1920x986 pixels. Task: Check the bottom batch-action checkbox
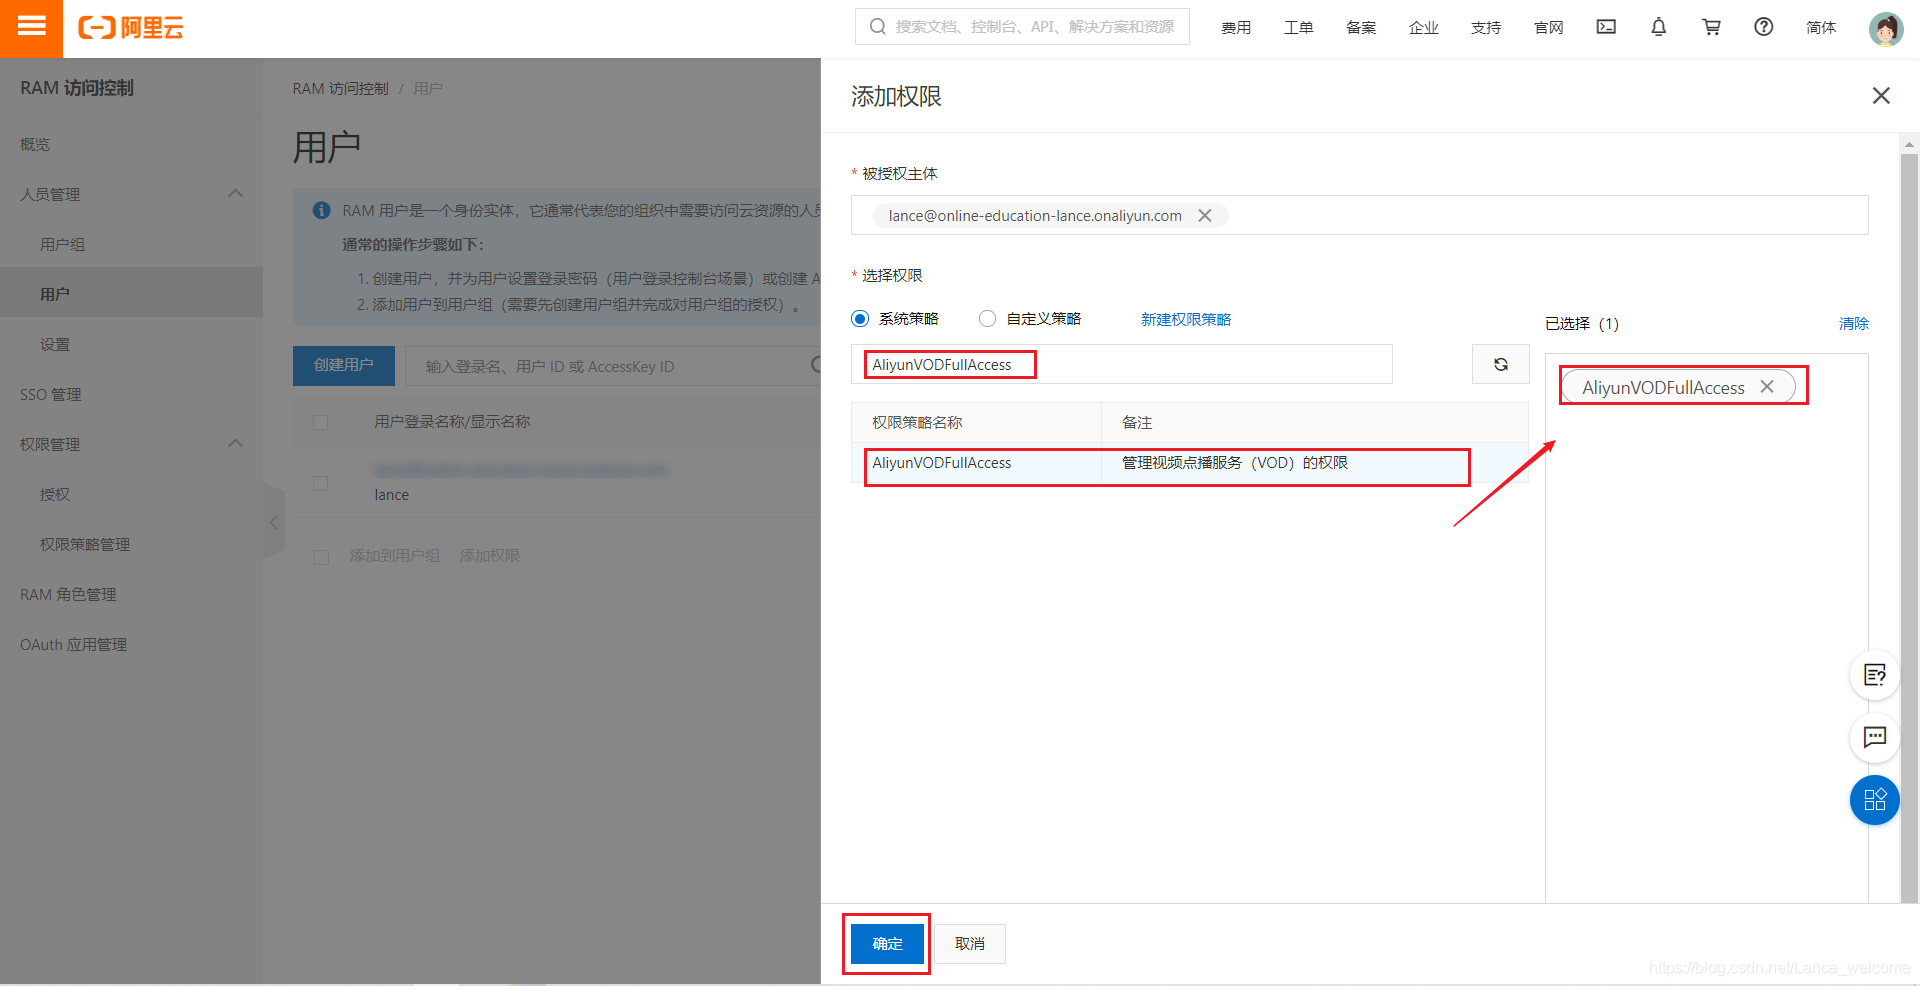[x=321, y=556]
